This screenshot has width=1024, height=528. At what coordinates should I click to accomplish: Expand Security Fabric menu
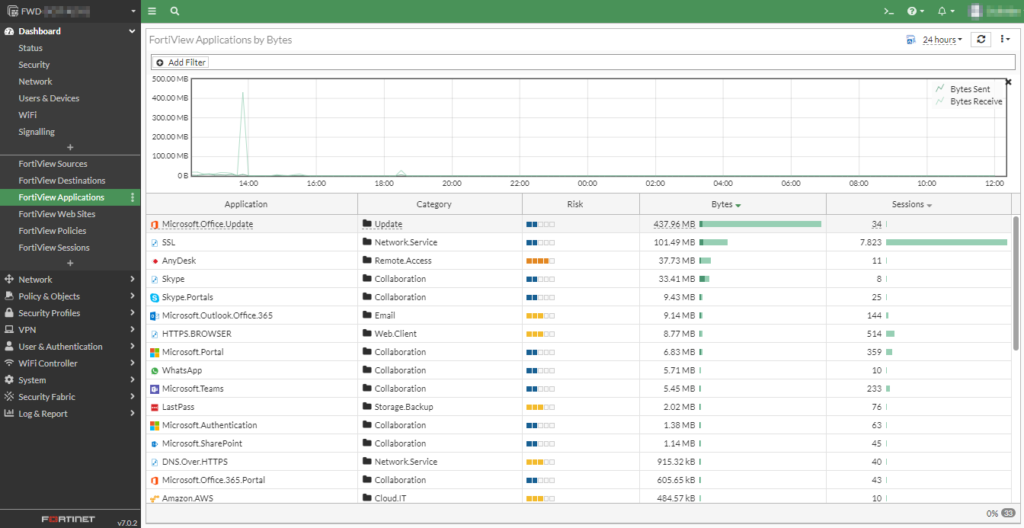[x=71, y=397]
